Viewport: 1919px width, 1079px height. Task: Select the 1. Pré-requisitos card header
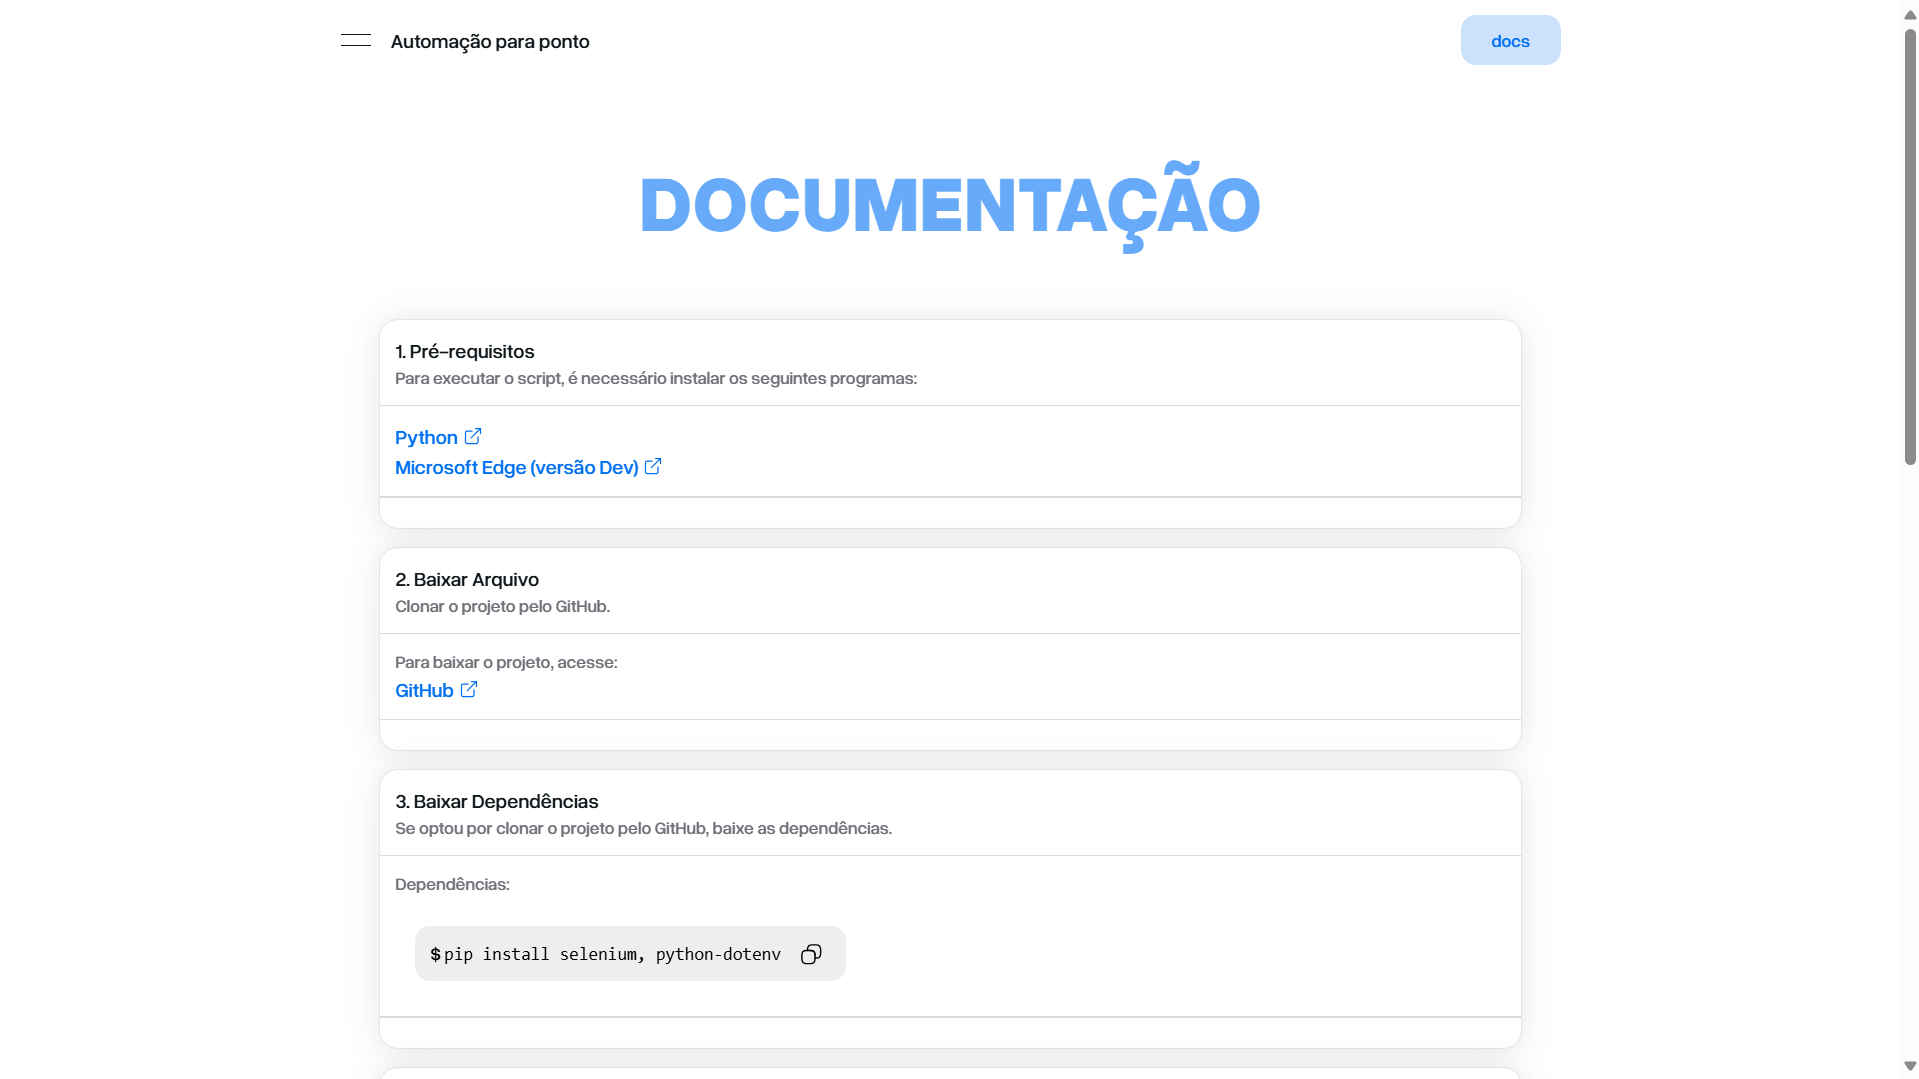coord(950,364)
